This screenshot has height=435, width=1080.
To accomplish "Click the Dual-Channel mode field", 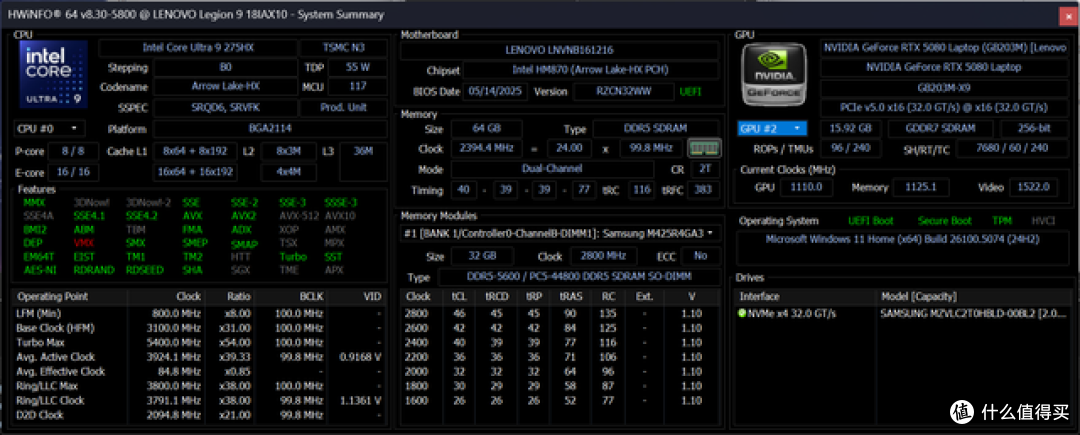I will point(552,169).
